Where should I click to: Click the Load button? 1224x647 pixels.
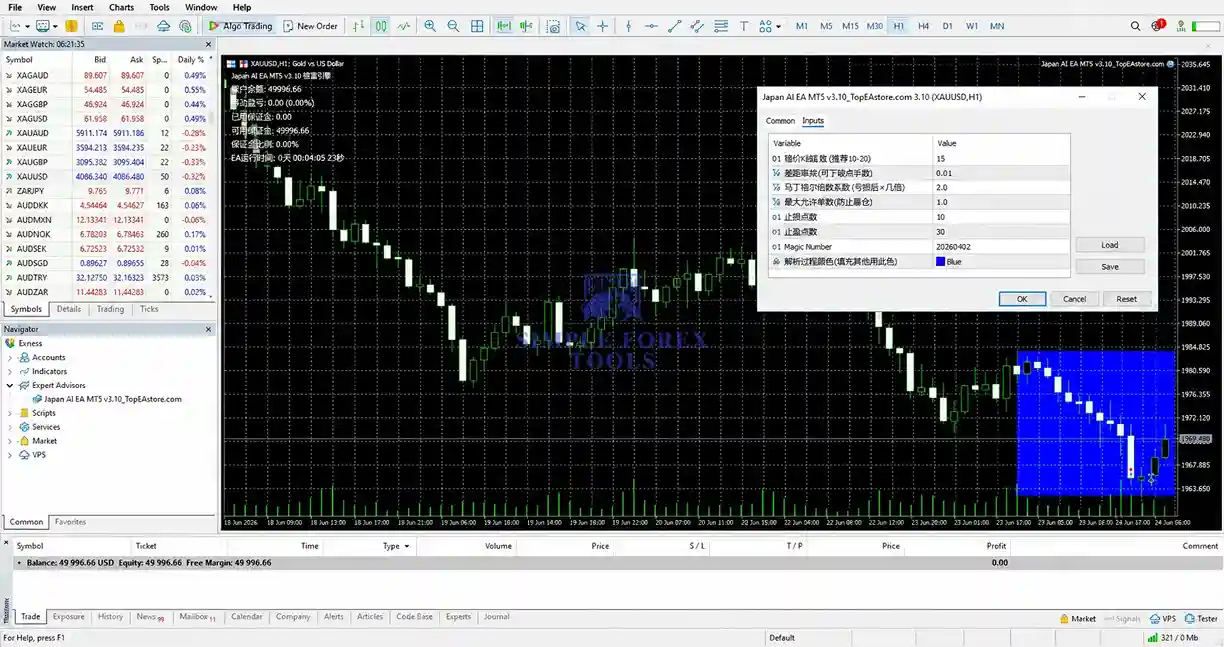point(1110,245)
